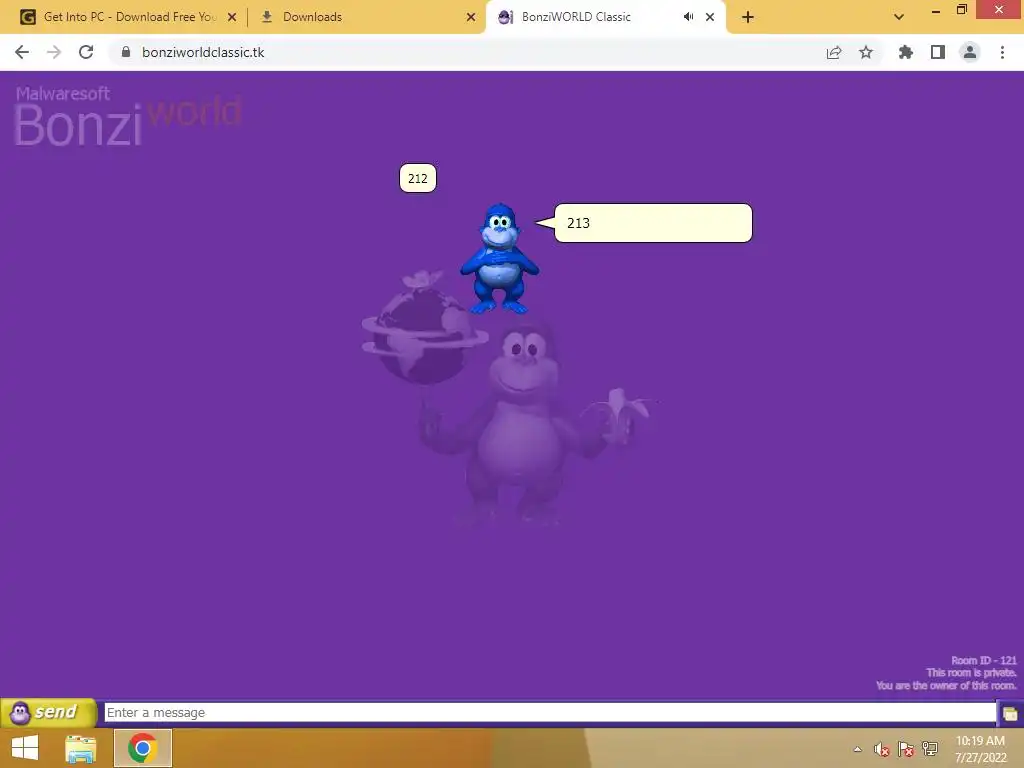
Task: Close the Downloads tab
Action: tap(471, 17)
